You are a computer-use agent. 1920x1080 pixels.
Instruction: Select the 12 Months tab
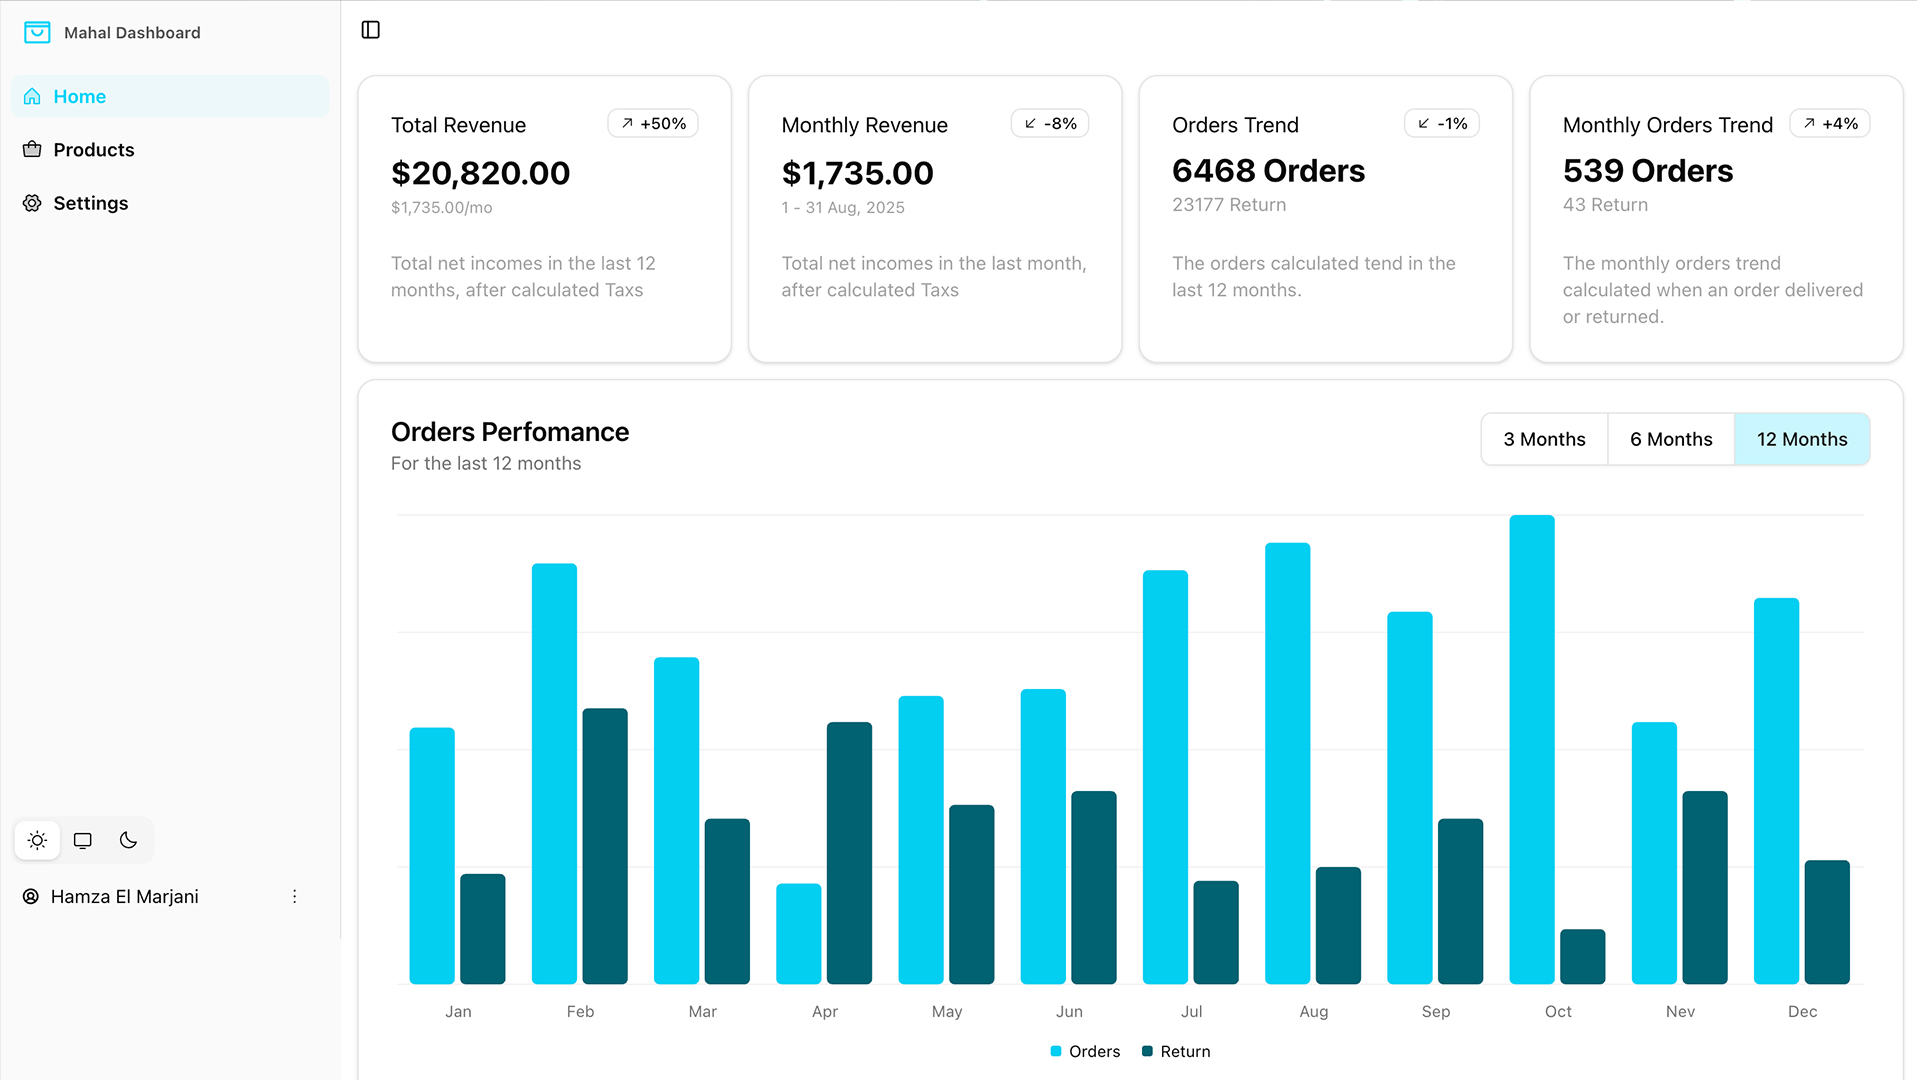tap(1801, 439)
